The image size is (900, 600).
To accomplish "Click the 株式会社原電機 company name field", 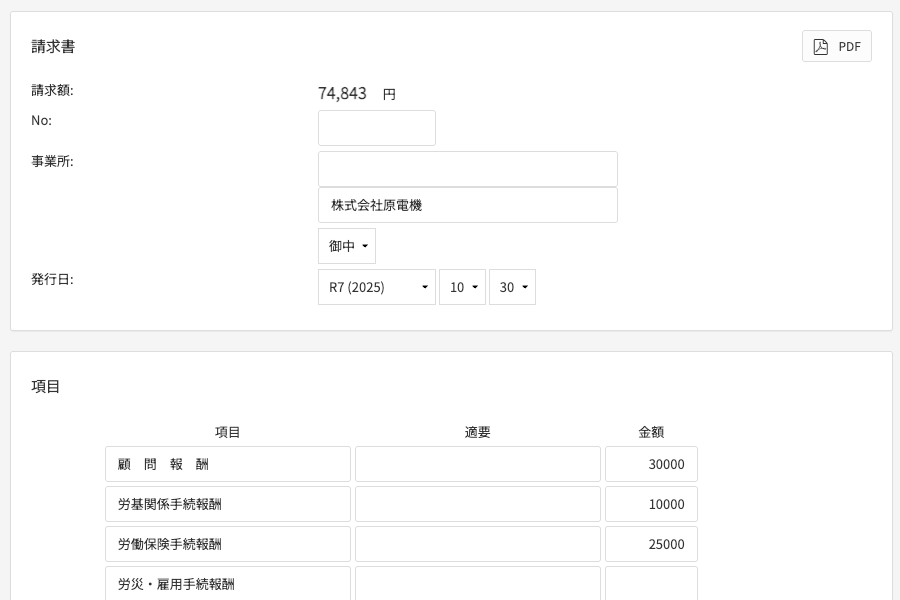I will [467, 205].
